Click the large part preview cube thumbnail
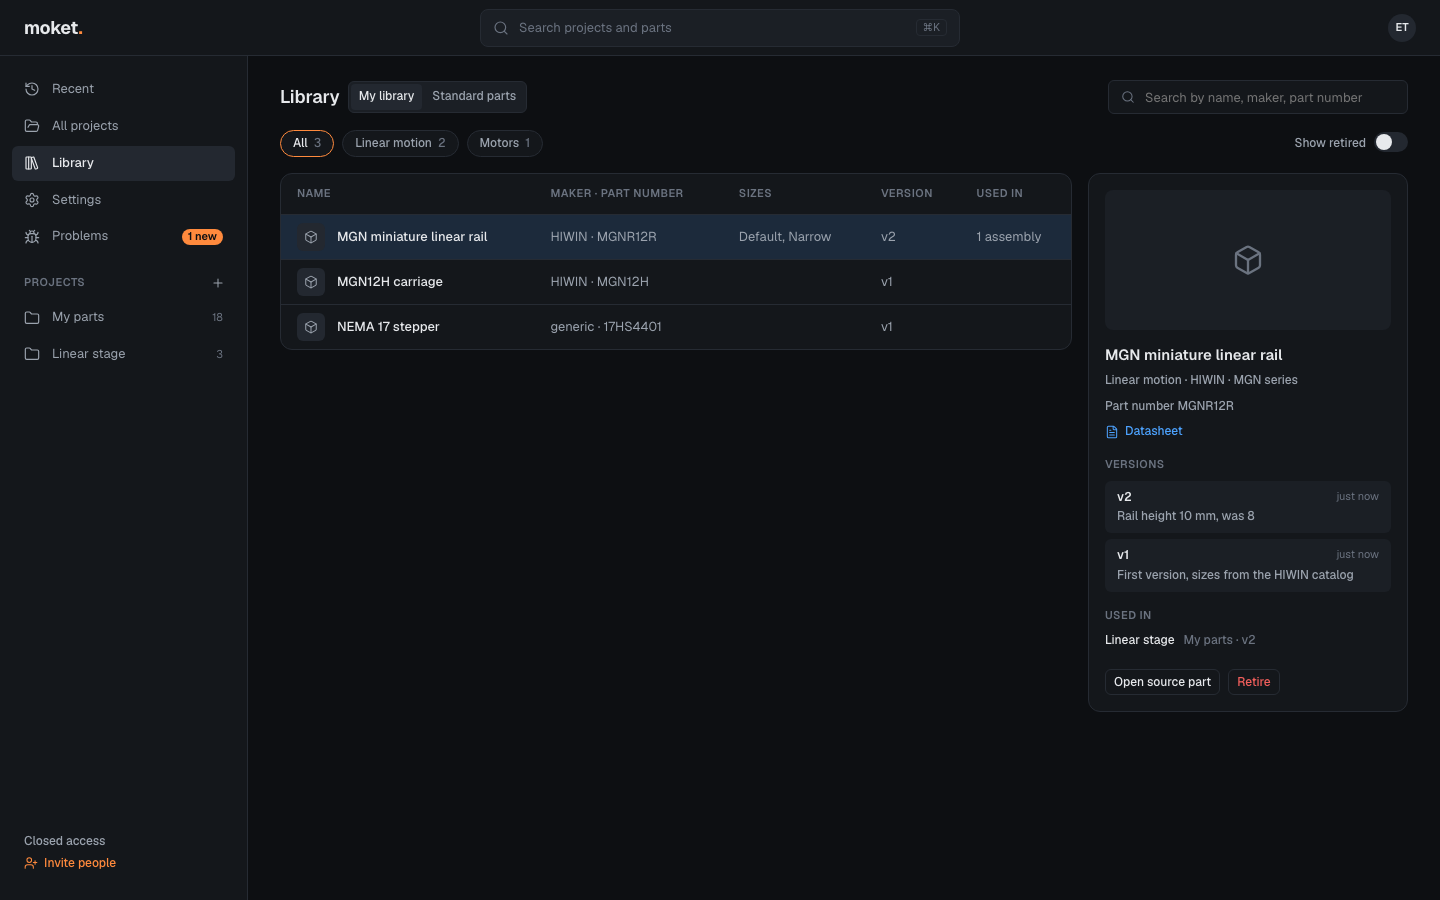This screenshot has height=900, width=1440. tap(1248, 260)
